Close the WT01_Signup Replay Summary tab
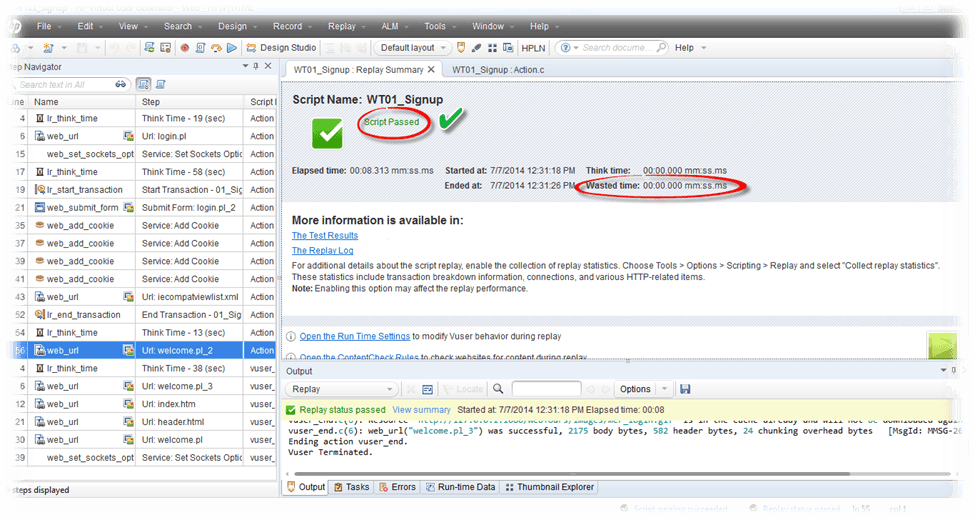This screenshot has width=975, height=520. [432, 70]
